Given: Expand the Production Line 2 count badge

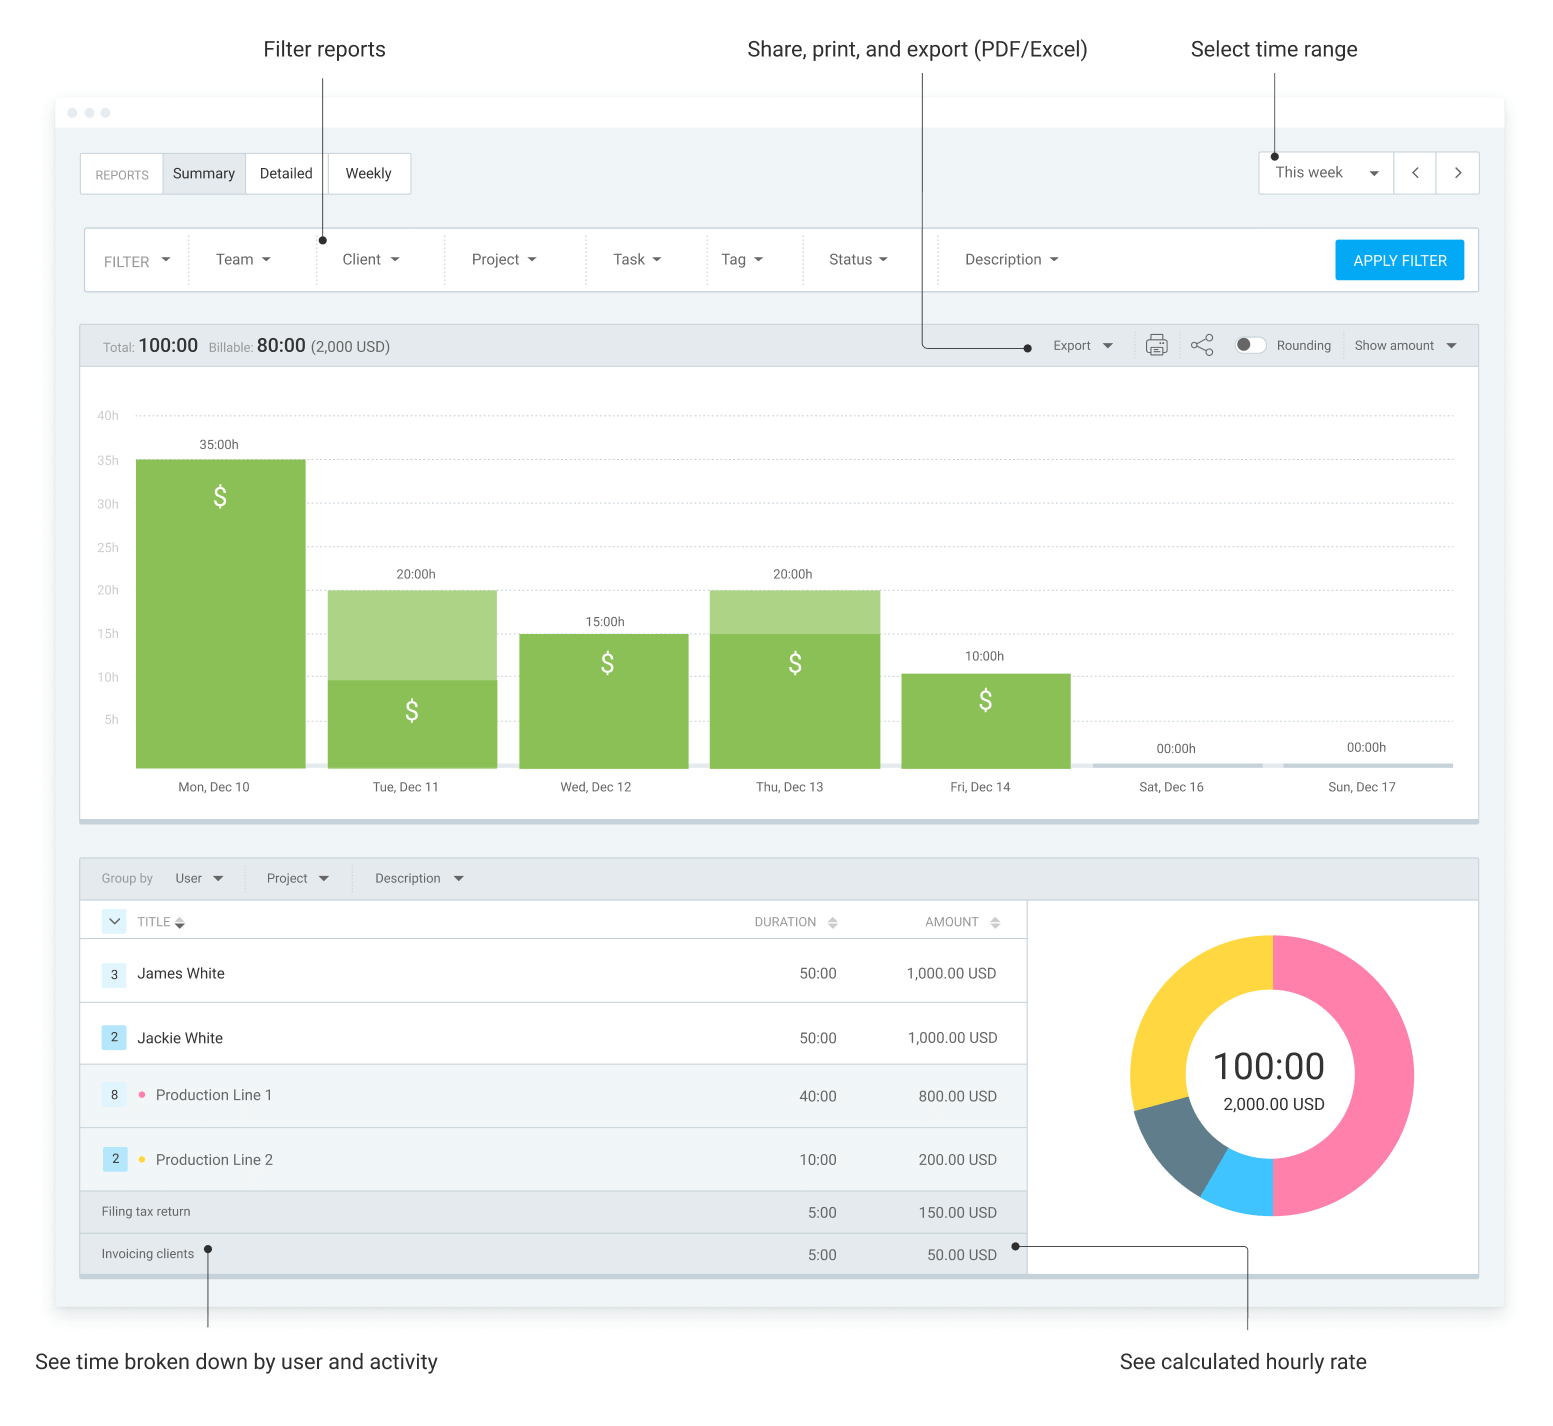Looking at the screenshot, I should 115,1159.
